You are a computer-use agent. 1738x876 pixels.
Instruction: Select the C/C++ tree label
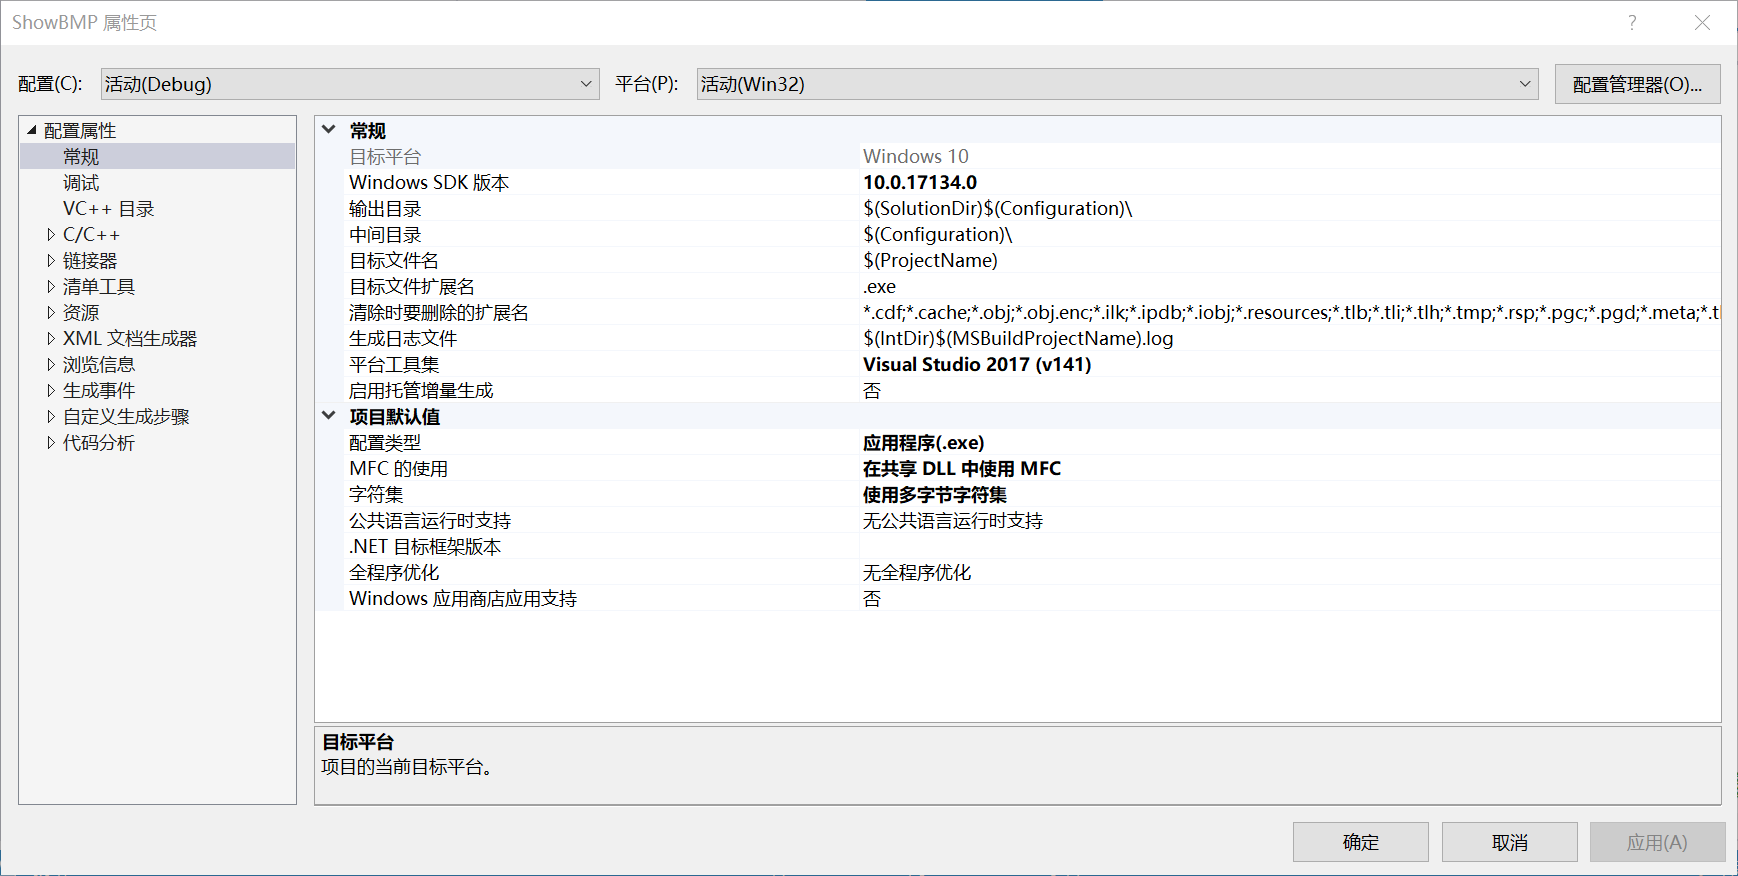(x=91, y=234)
